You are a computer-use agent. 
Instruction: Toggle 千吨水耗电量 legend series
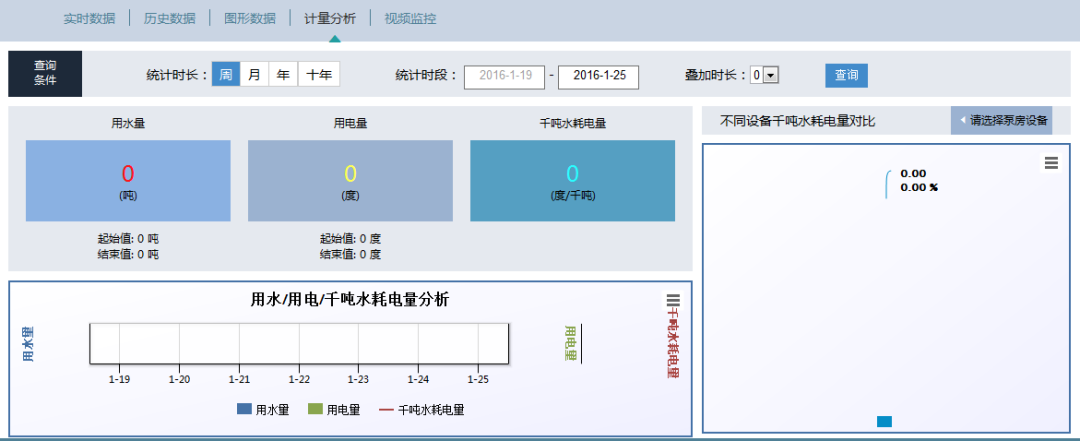tap(422, 409)
